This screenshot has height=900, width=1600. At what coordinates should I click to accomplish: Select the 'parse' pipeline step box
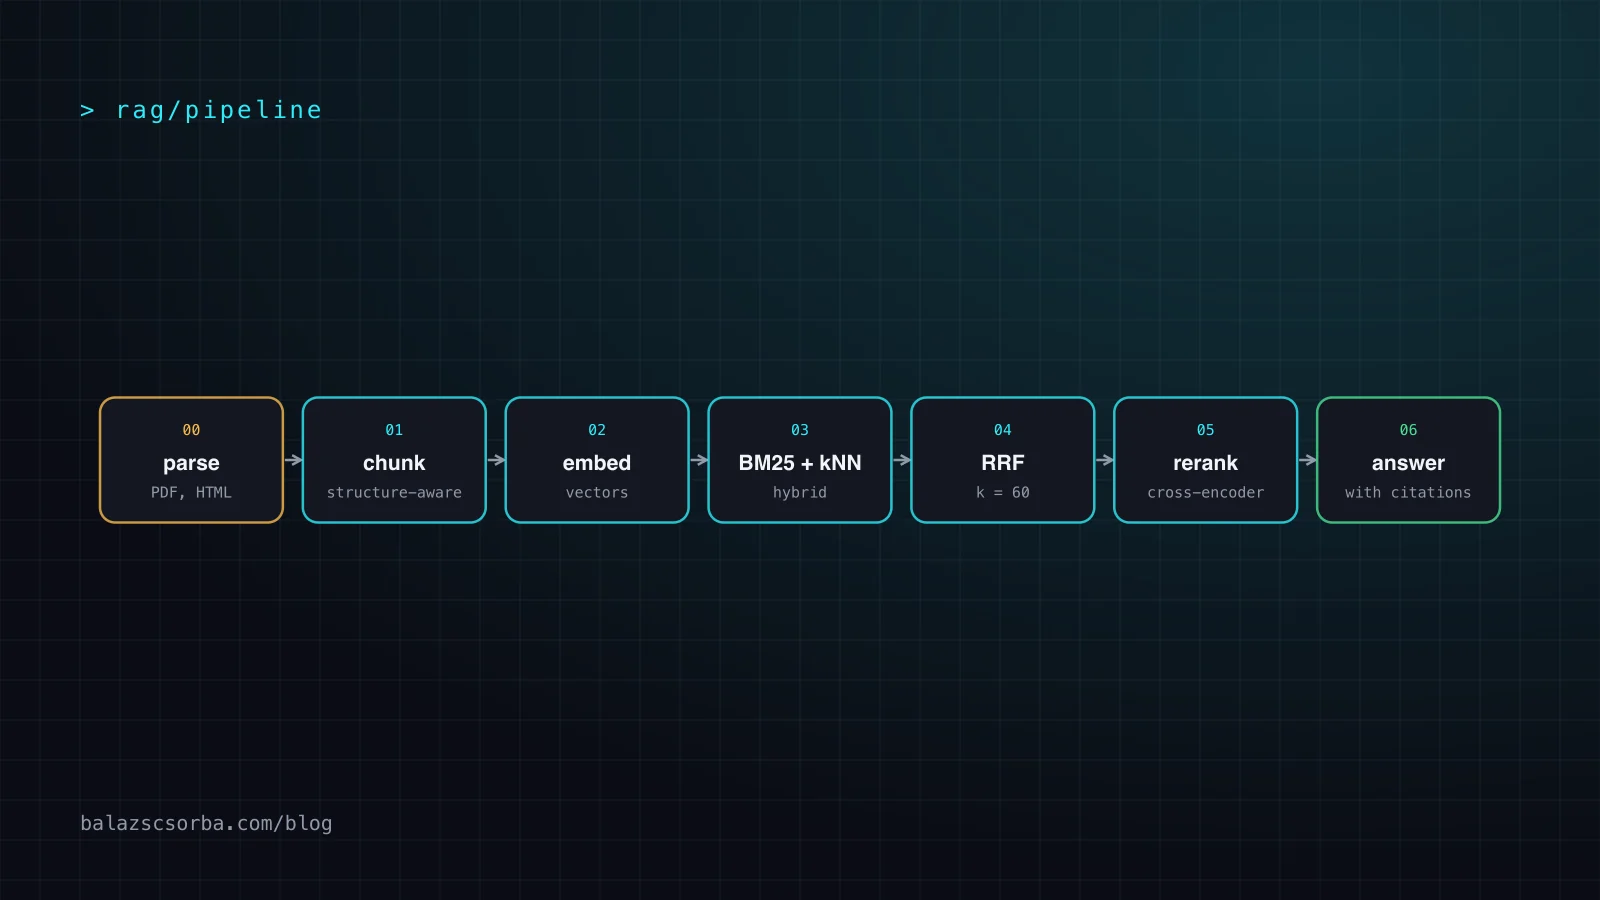pyautogui.click(x=191, y=460)
